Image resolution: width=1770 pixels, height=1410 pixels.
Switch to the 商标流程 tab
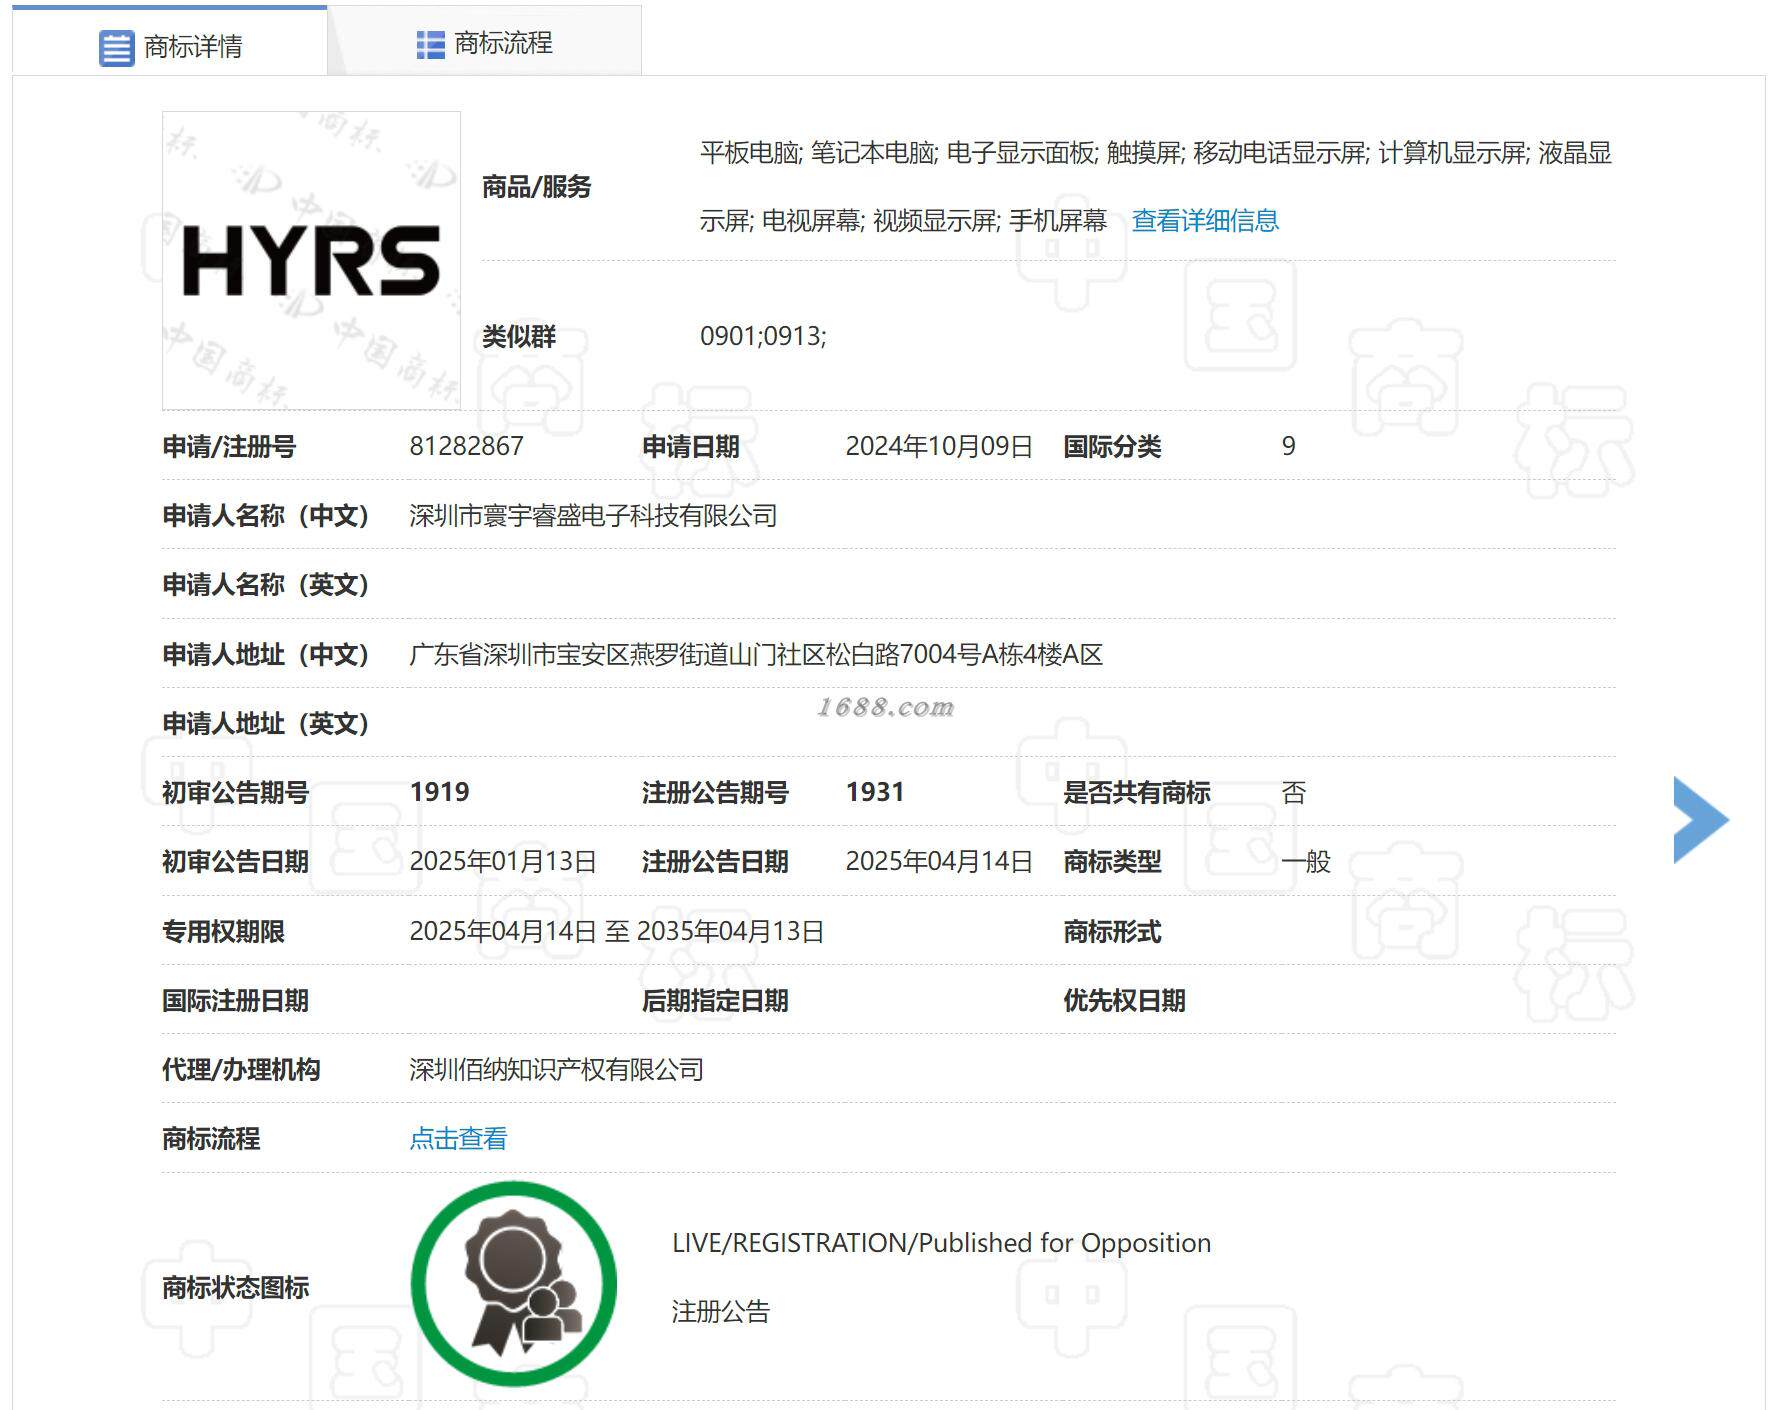tap(485, 42)
